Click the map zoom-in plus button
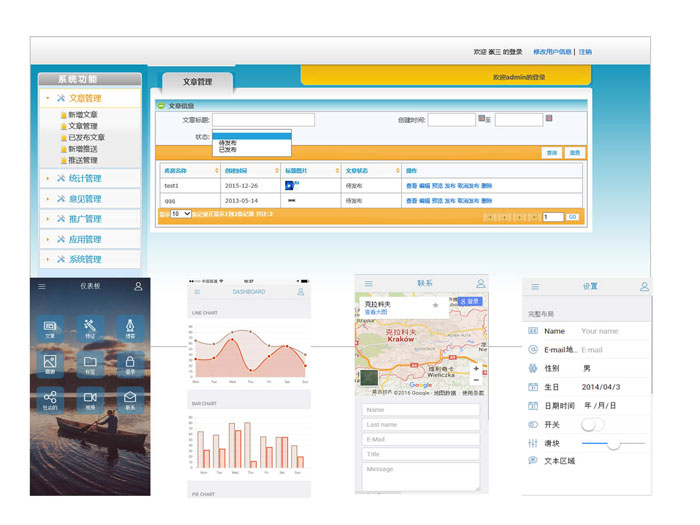 475,369
